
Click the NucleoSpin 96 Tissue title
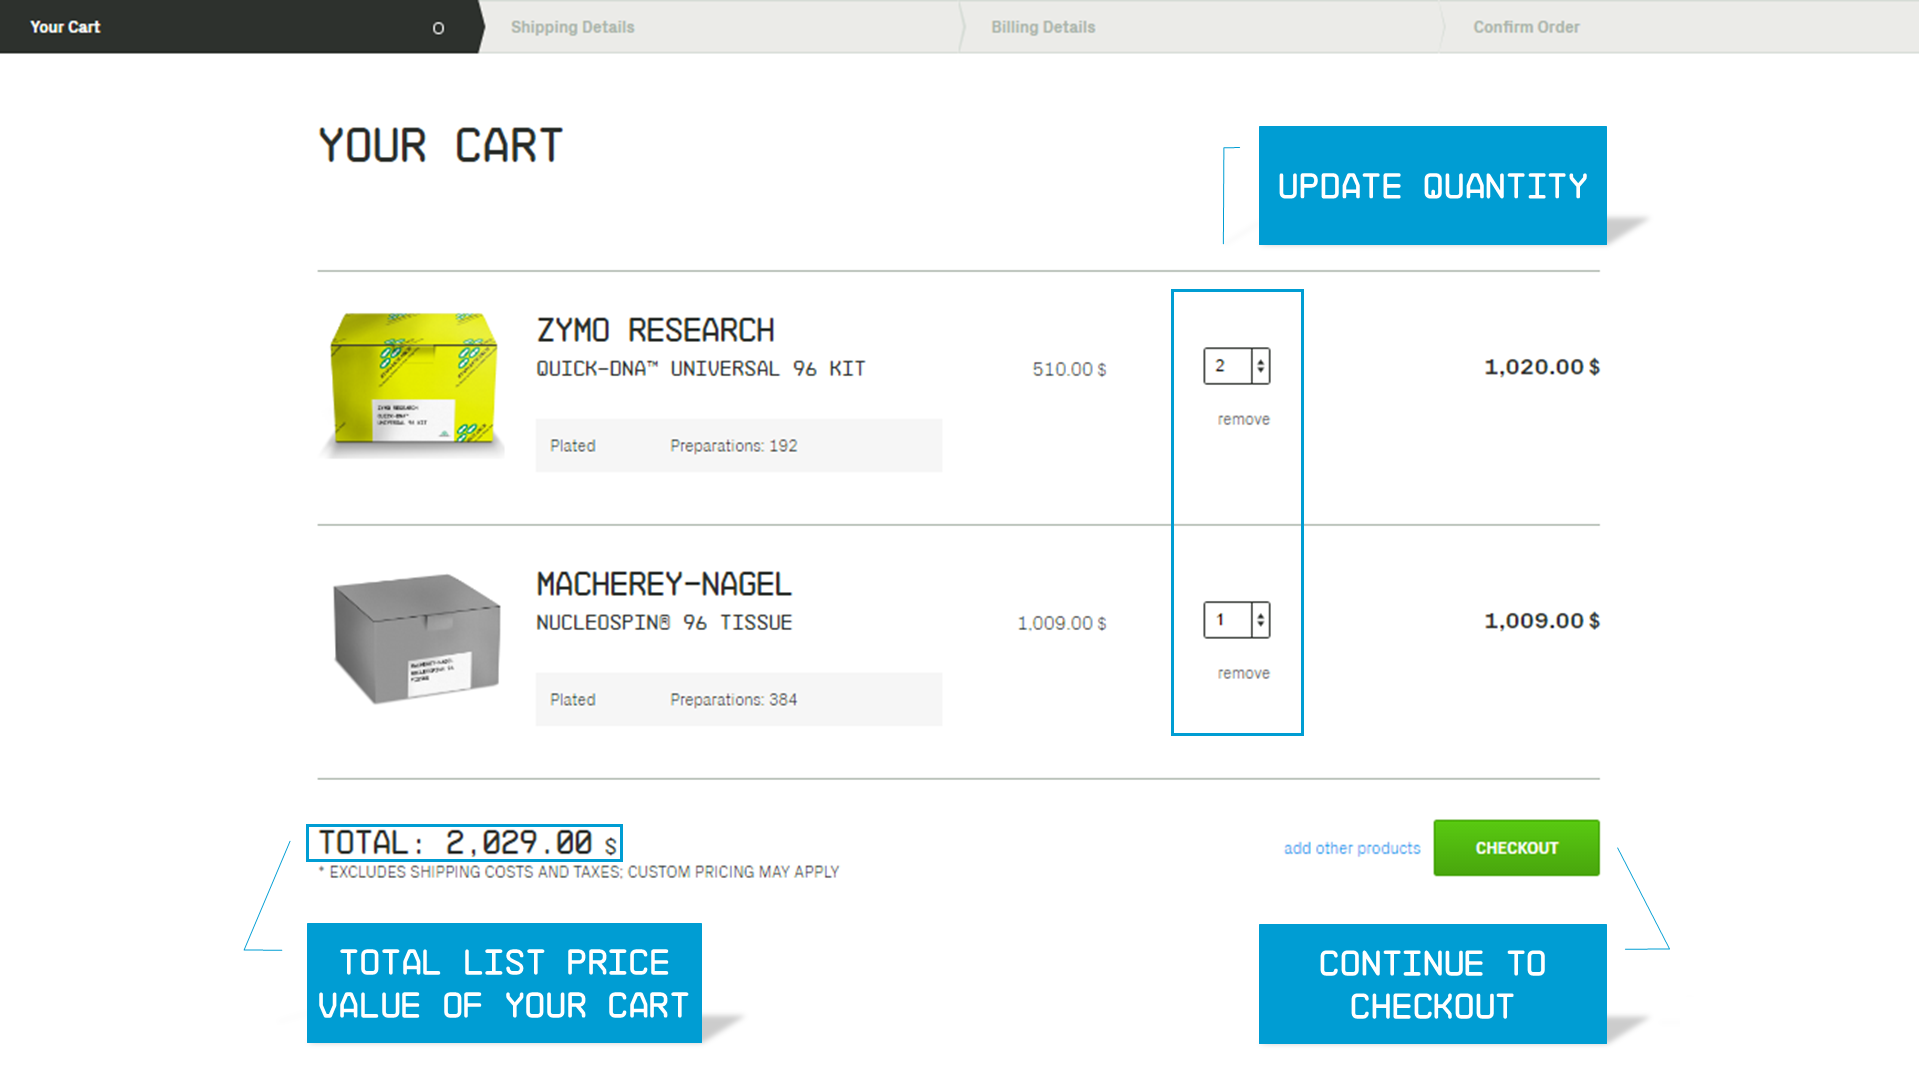[664, 623]
